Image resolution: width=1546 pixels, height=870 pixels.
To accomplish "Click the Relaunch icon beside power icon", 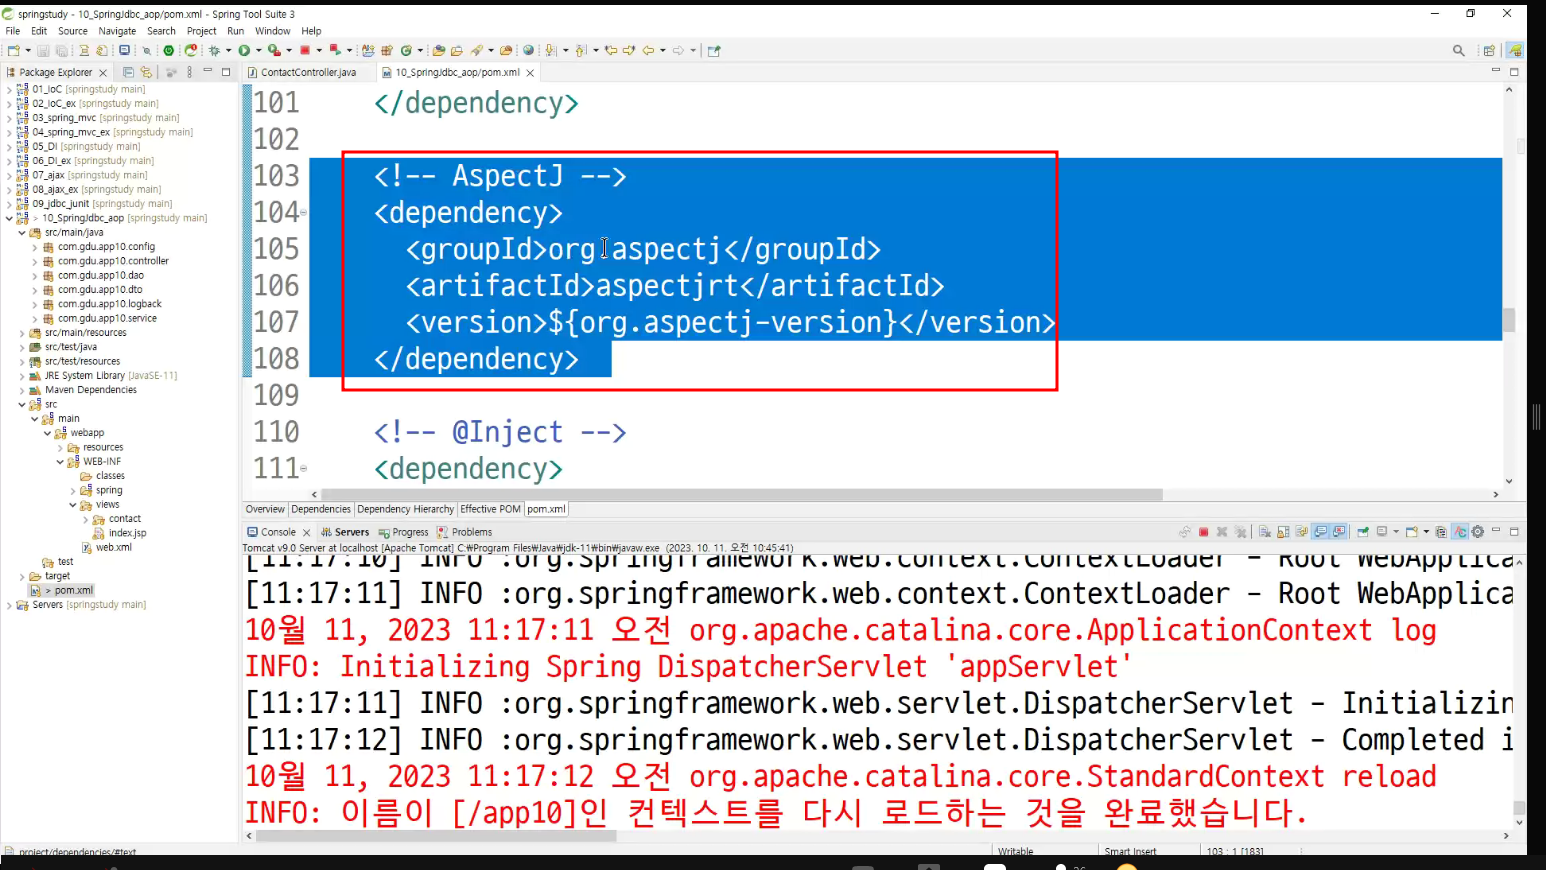I will point(190,50).
